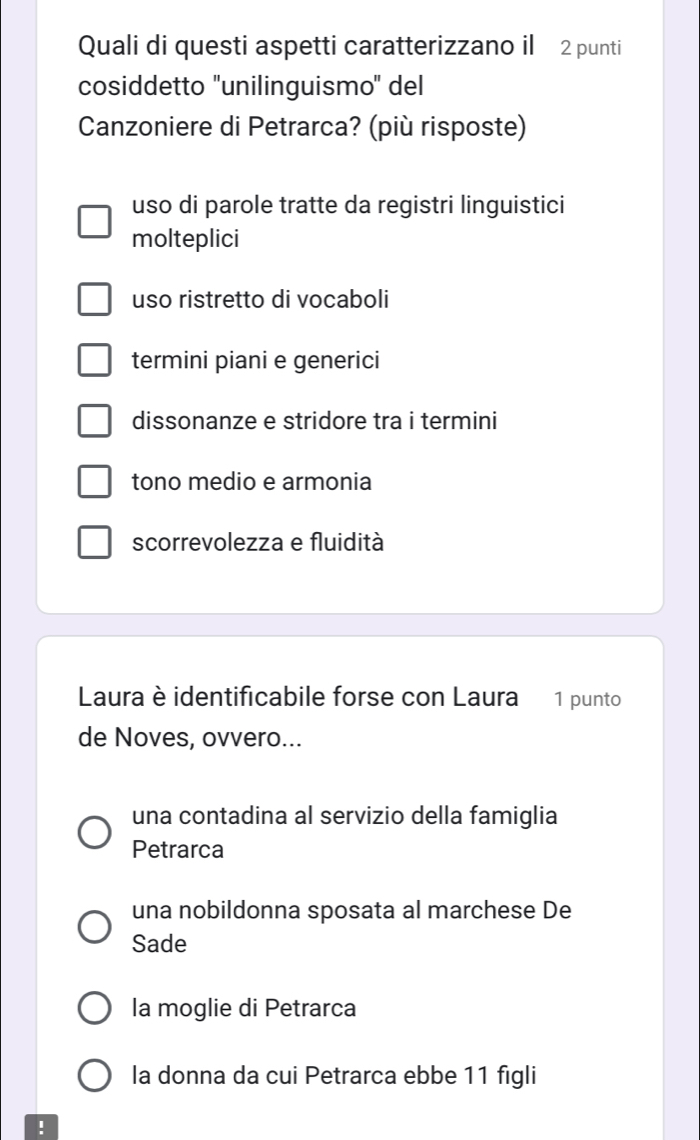Tick the 'uso ristretto di vocaboli' checkbox
This screenshot has height=1140, width=700.
(x=96, y=299)
